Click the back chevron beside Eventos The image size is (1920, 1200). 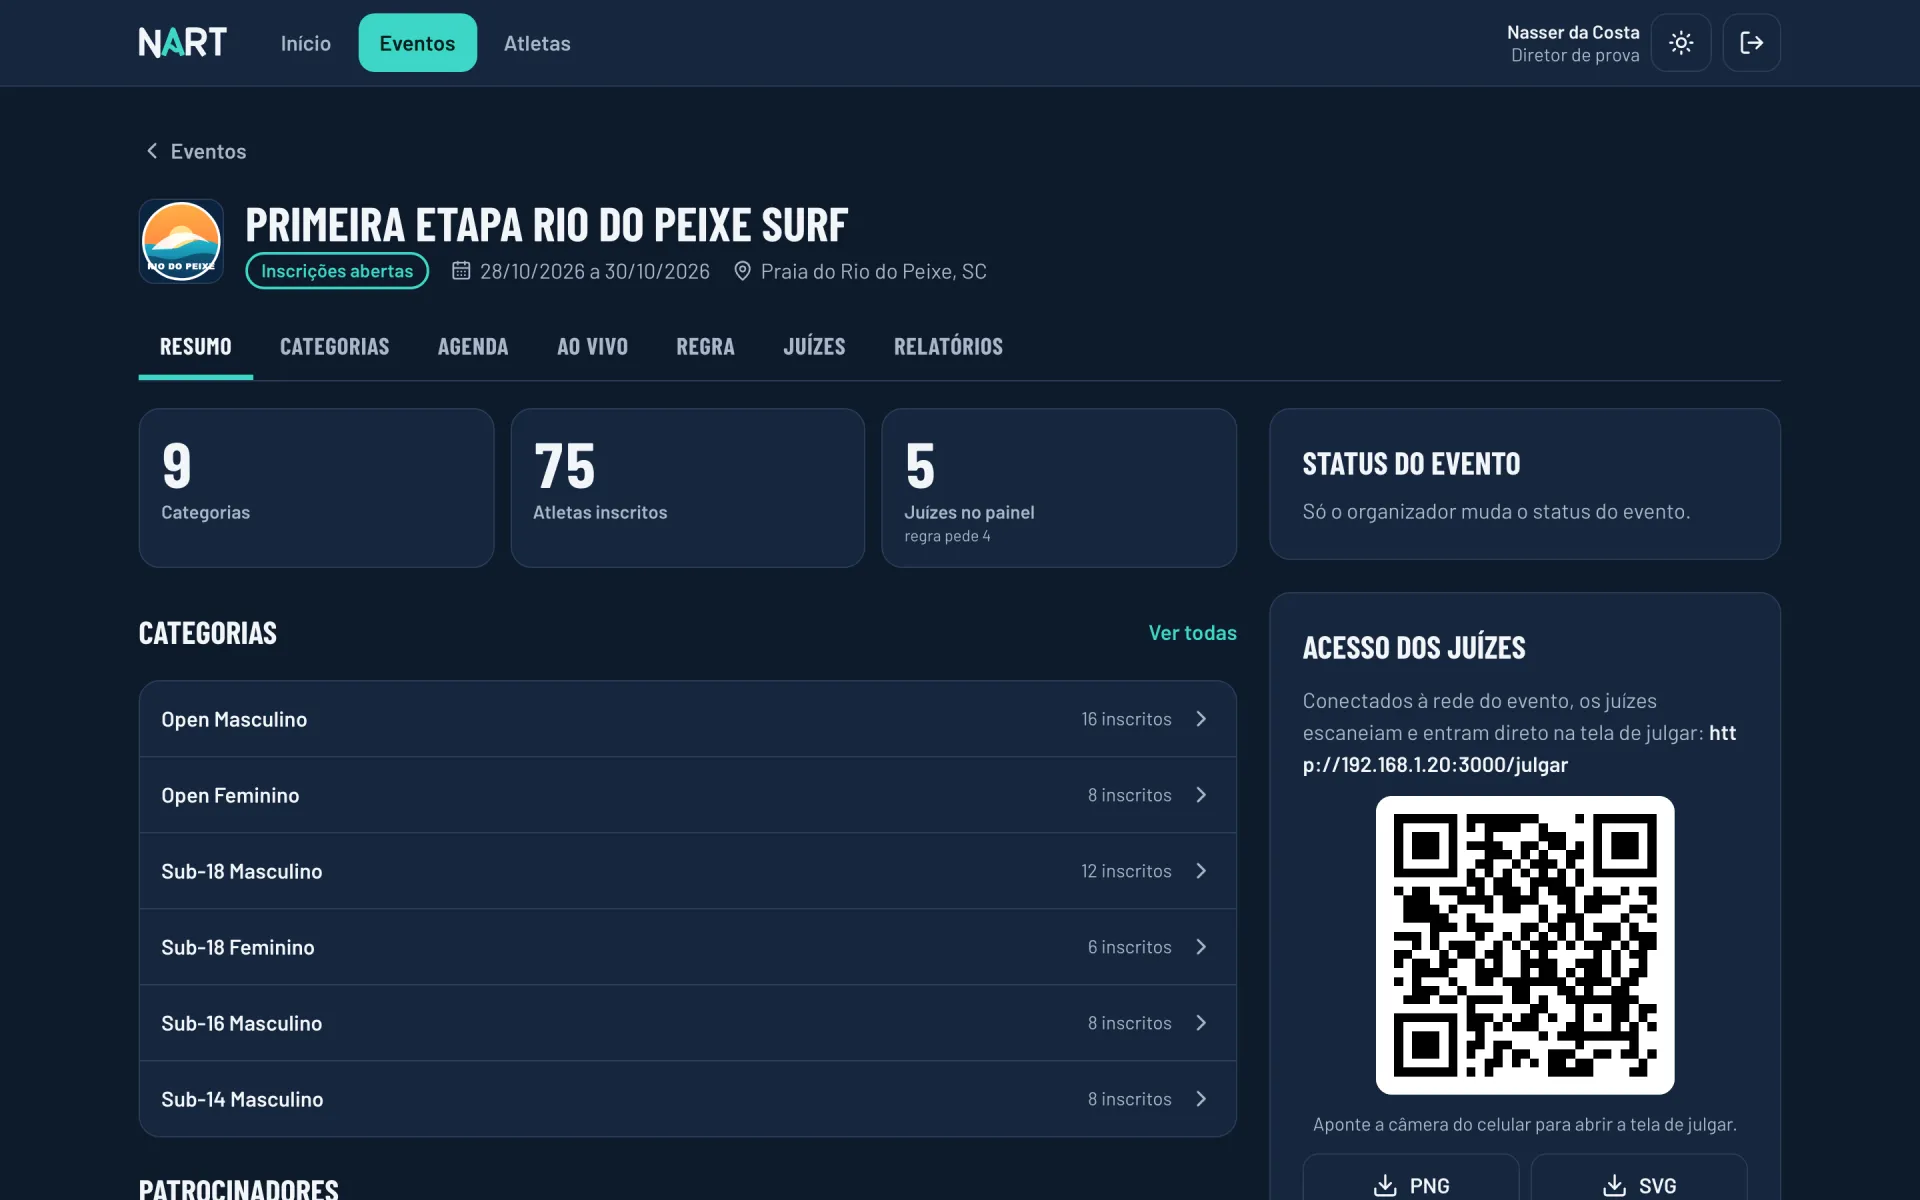click(152, 151)
